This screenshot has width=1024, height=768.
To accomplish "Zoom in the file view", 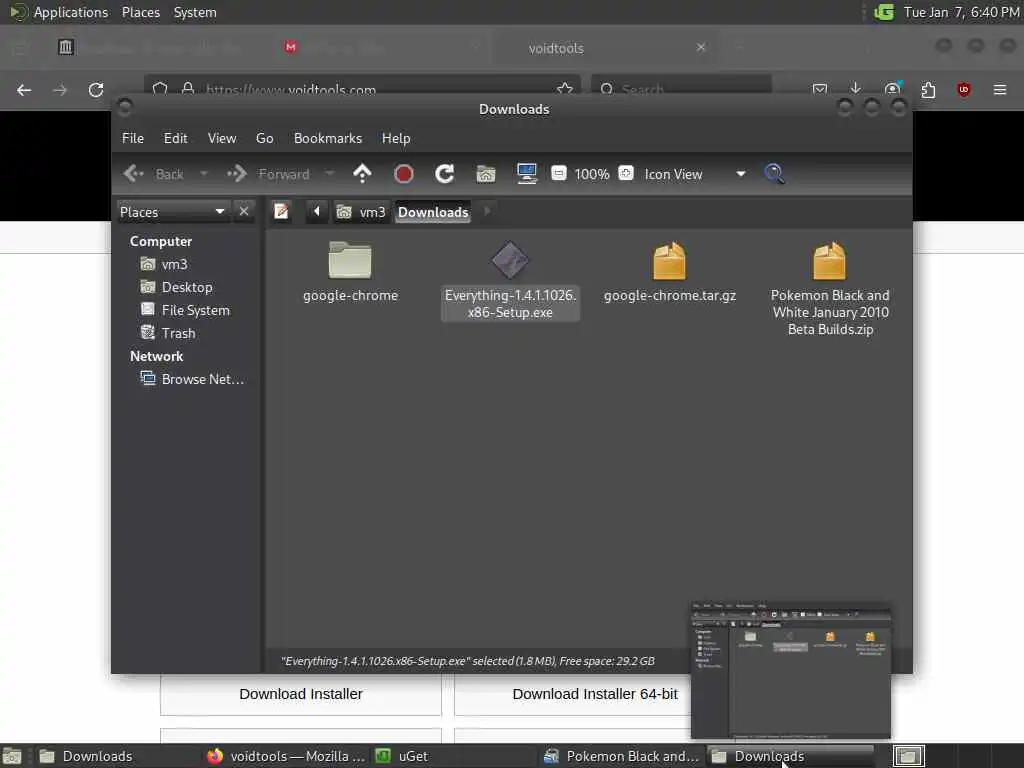I will pyautogui.click(x=626, y=173).
